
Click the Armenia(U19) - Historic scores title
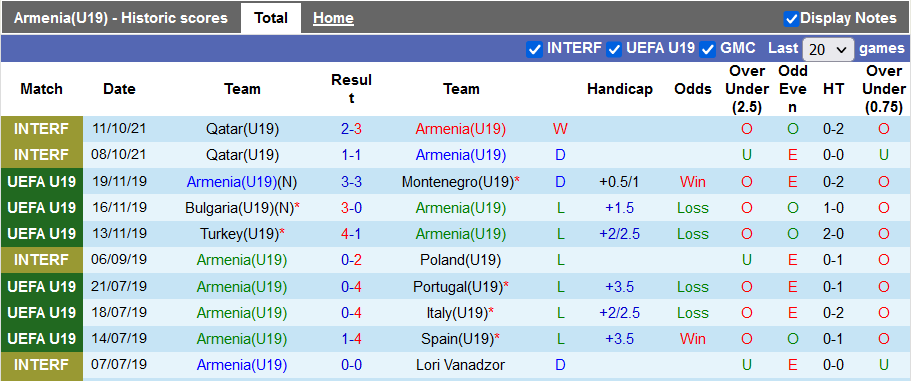pos(121,19)
